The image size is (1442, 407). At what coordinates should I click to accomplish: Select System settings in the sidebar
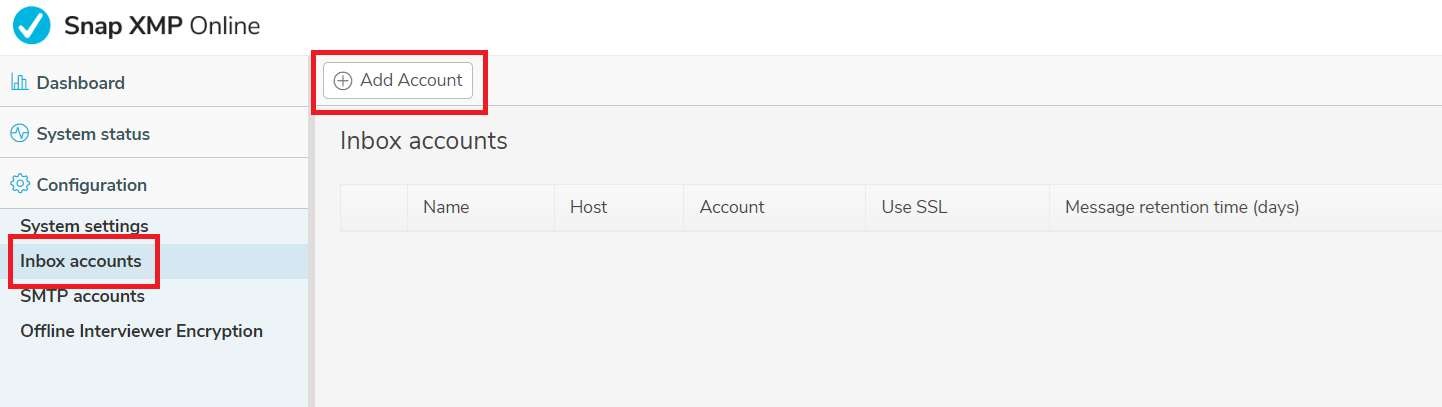[84, 226]
